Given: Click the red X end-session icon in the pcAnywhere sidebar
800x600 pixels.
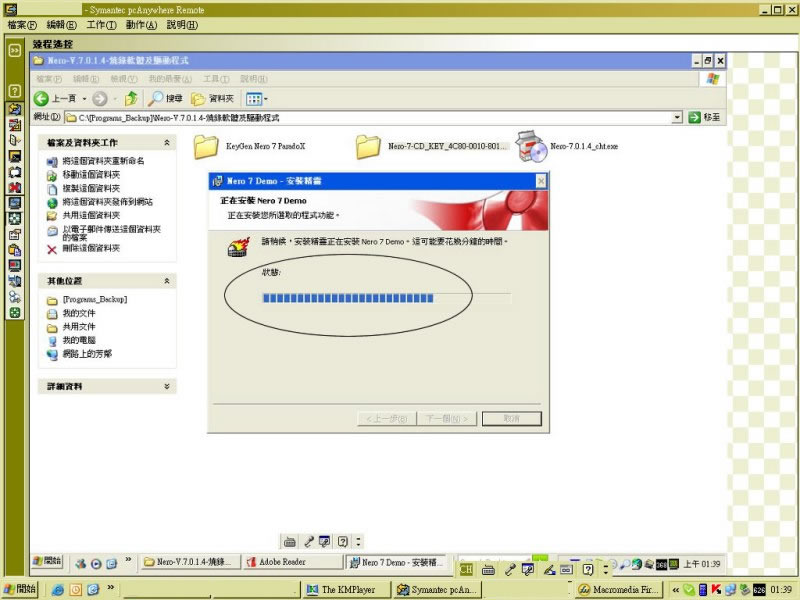Looking at the screenshot, I should (x=15, y=187).
